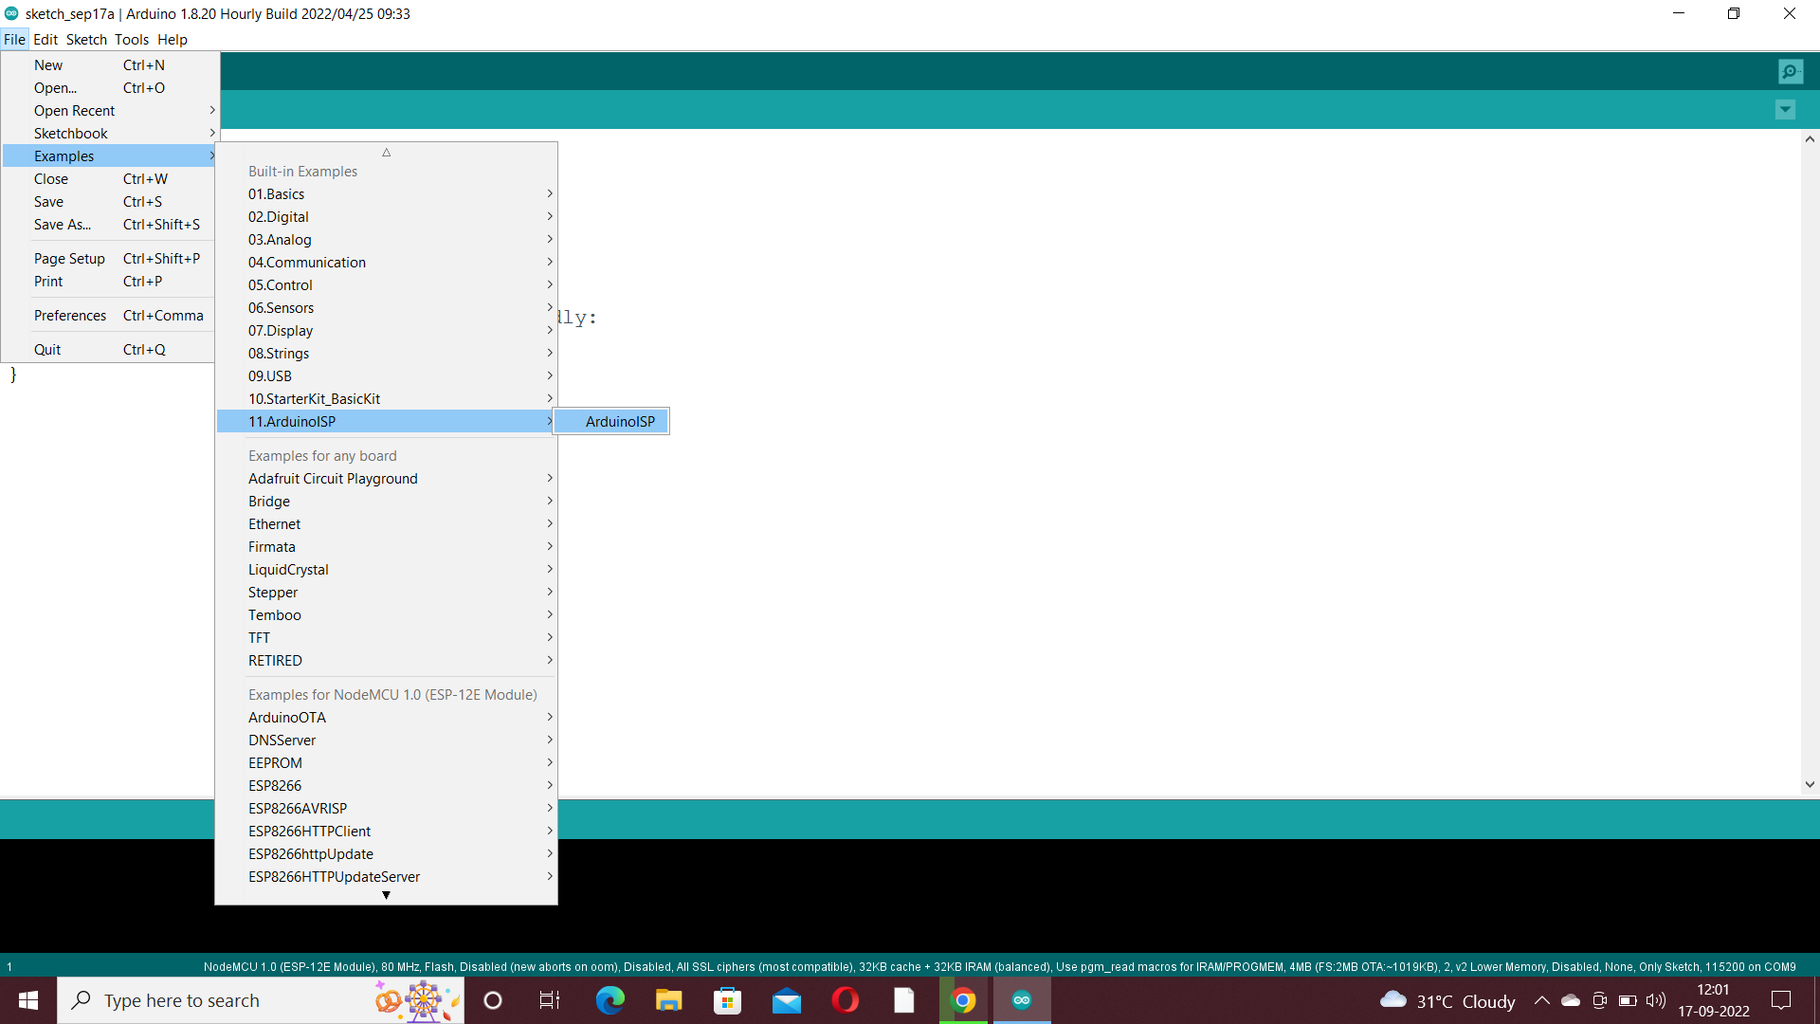
Task: Open Cortana circle icon in taskbar
Action: click(x=493, y=1000)
